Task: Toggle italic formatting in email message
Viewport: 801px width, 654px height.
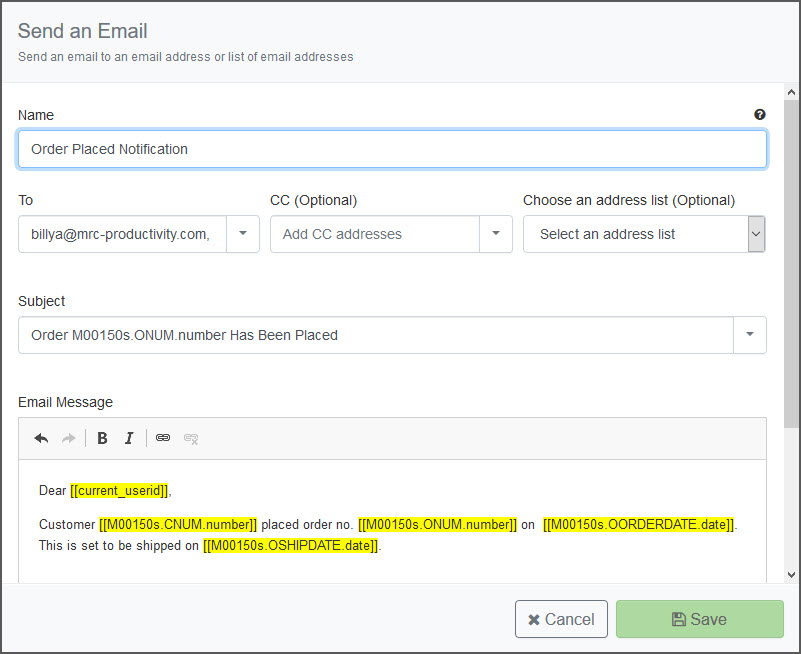Action: coord(129,438)
